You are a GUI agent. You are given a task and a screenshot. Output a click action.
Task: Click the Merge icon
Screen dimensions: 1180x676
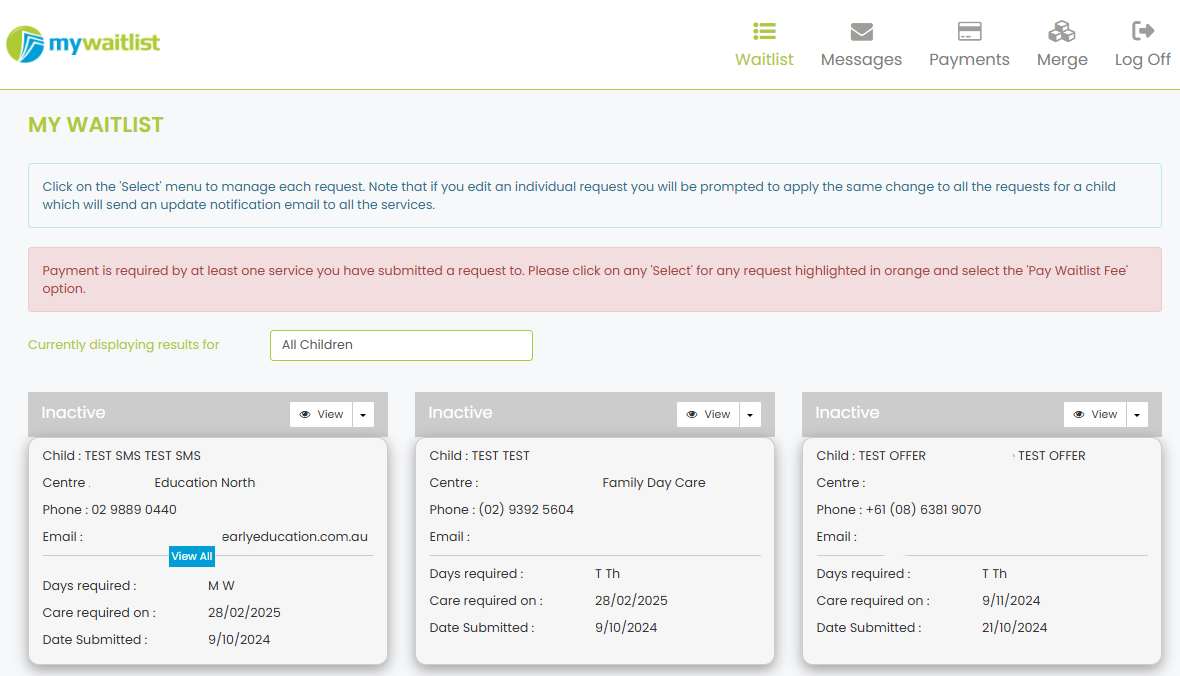1061,31
